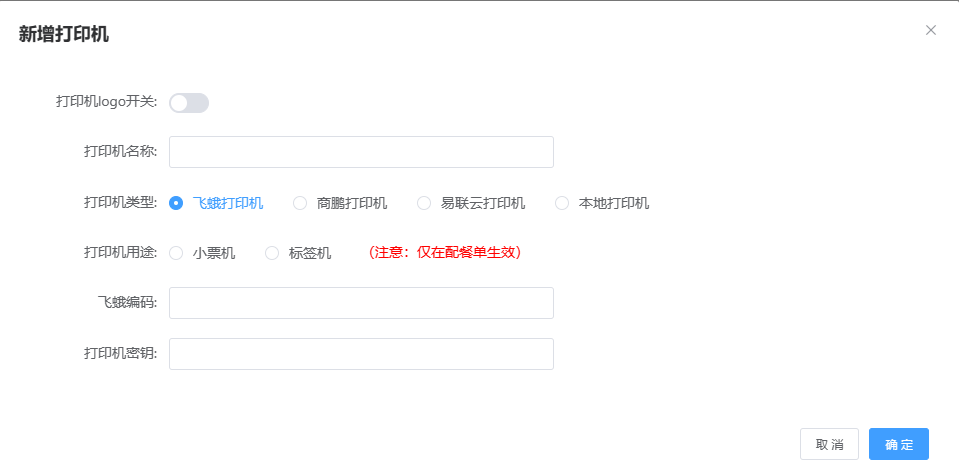Choose the 标签机 radio option
The image size is (959, 470).
(x=272, y=253)
